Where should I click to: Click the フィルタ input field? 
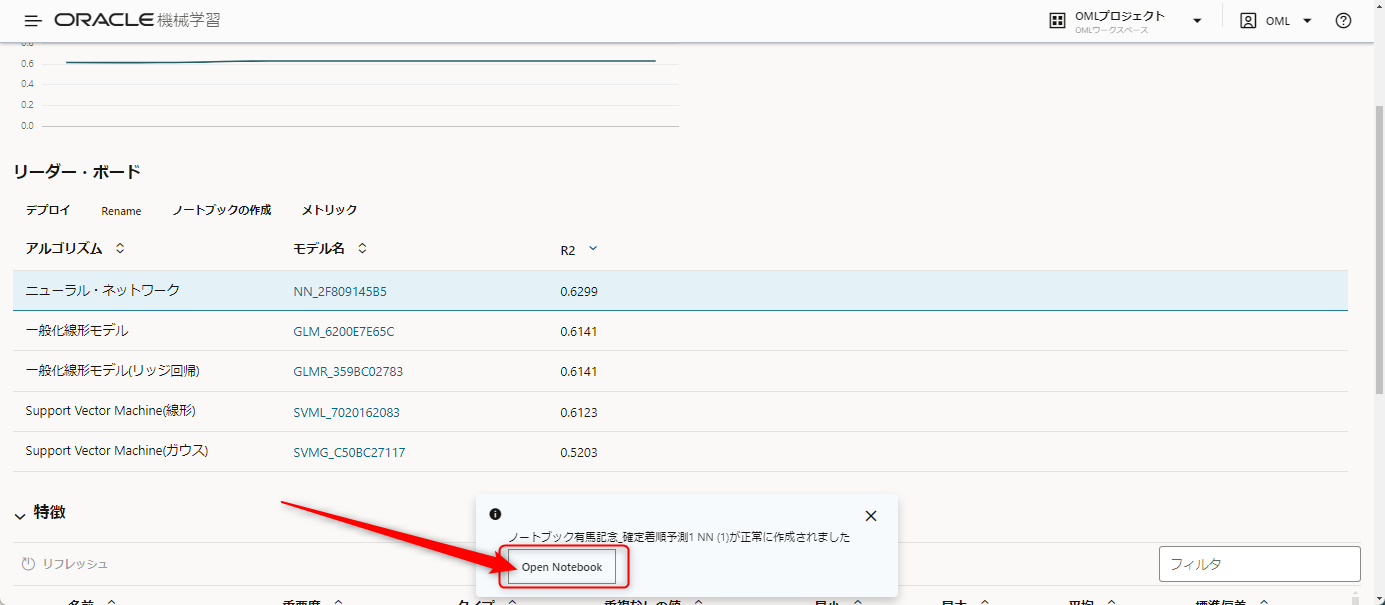1259,564
